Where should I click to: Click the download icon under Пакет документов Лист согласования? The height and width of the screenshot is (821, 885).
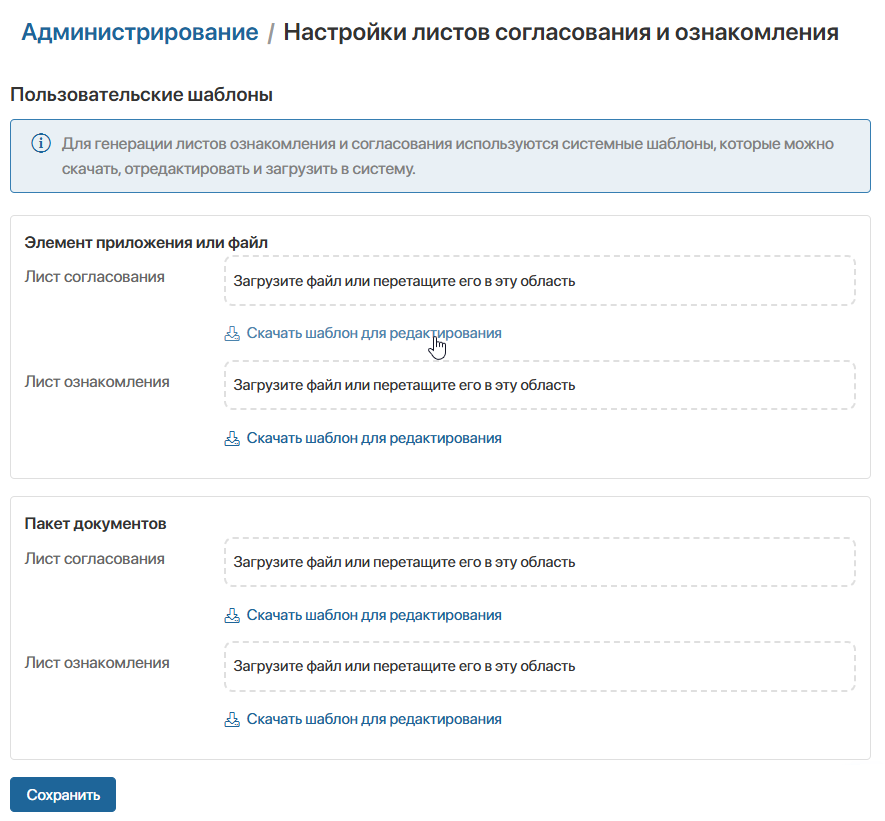click(x=232, y=615)
